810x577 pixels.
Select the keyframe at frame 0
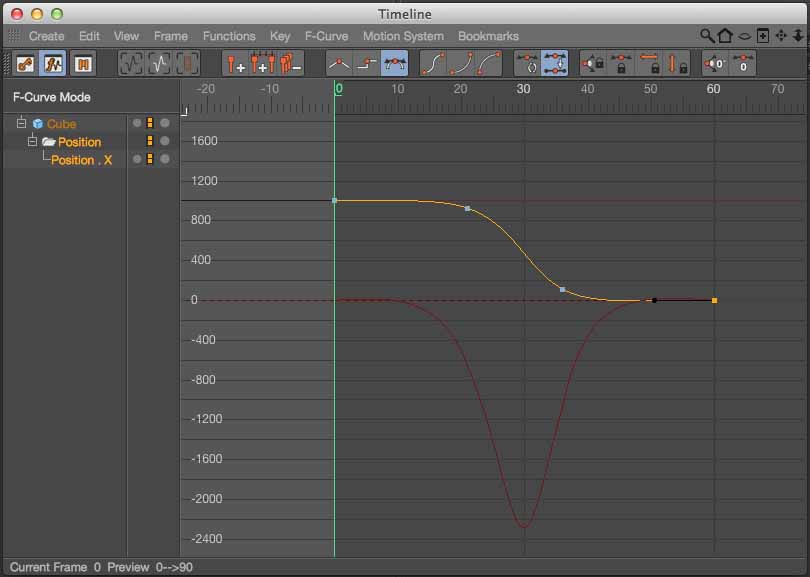click(x=335, y=200)
